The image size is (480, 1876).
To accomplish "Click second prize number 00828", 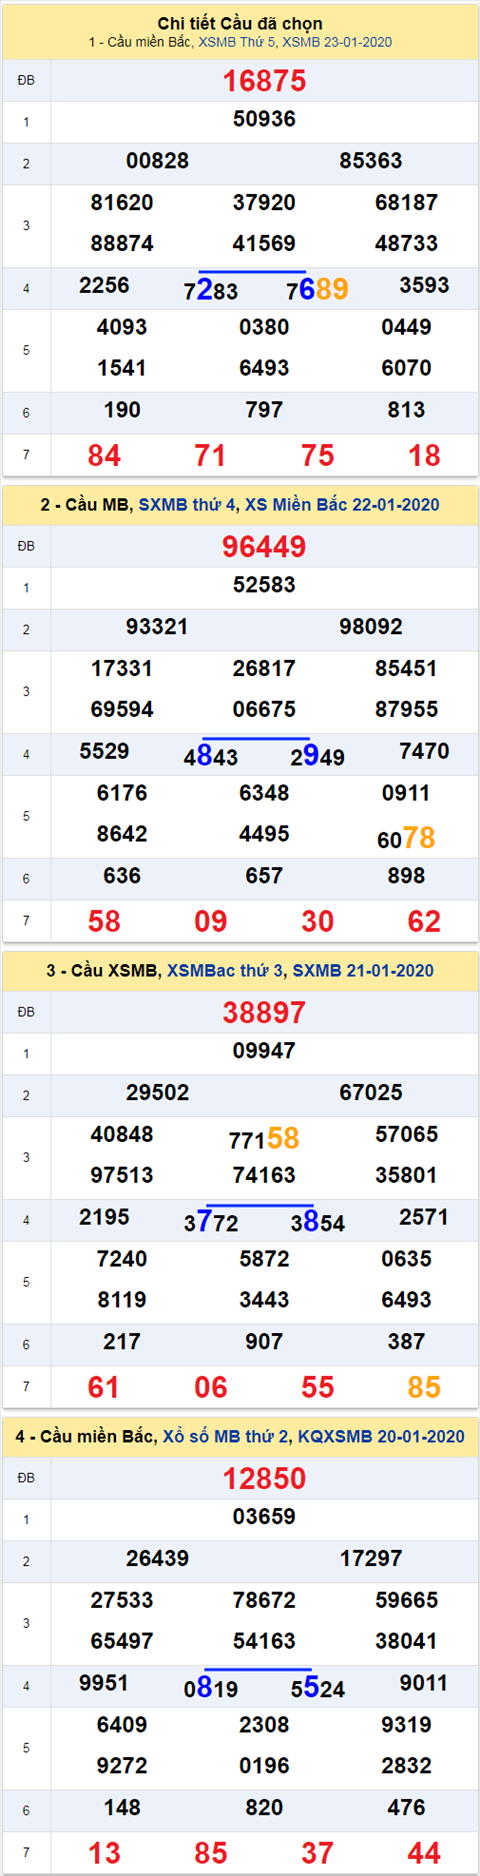I will [x=157, y=161].
